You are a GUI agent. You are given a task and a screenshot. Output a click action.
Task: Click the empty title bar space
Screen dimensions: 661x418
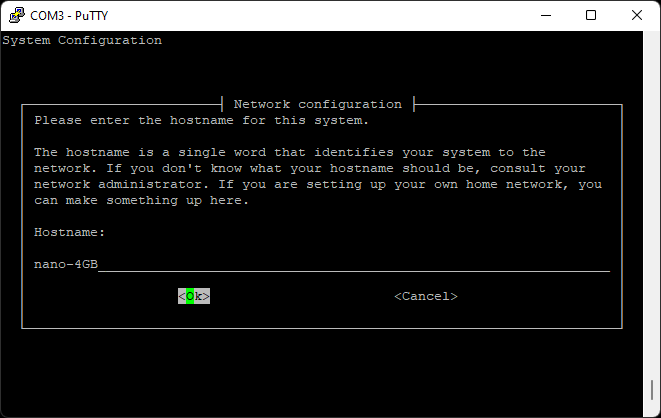[330, 15]
